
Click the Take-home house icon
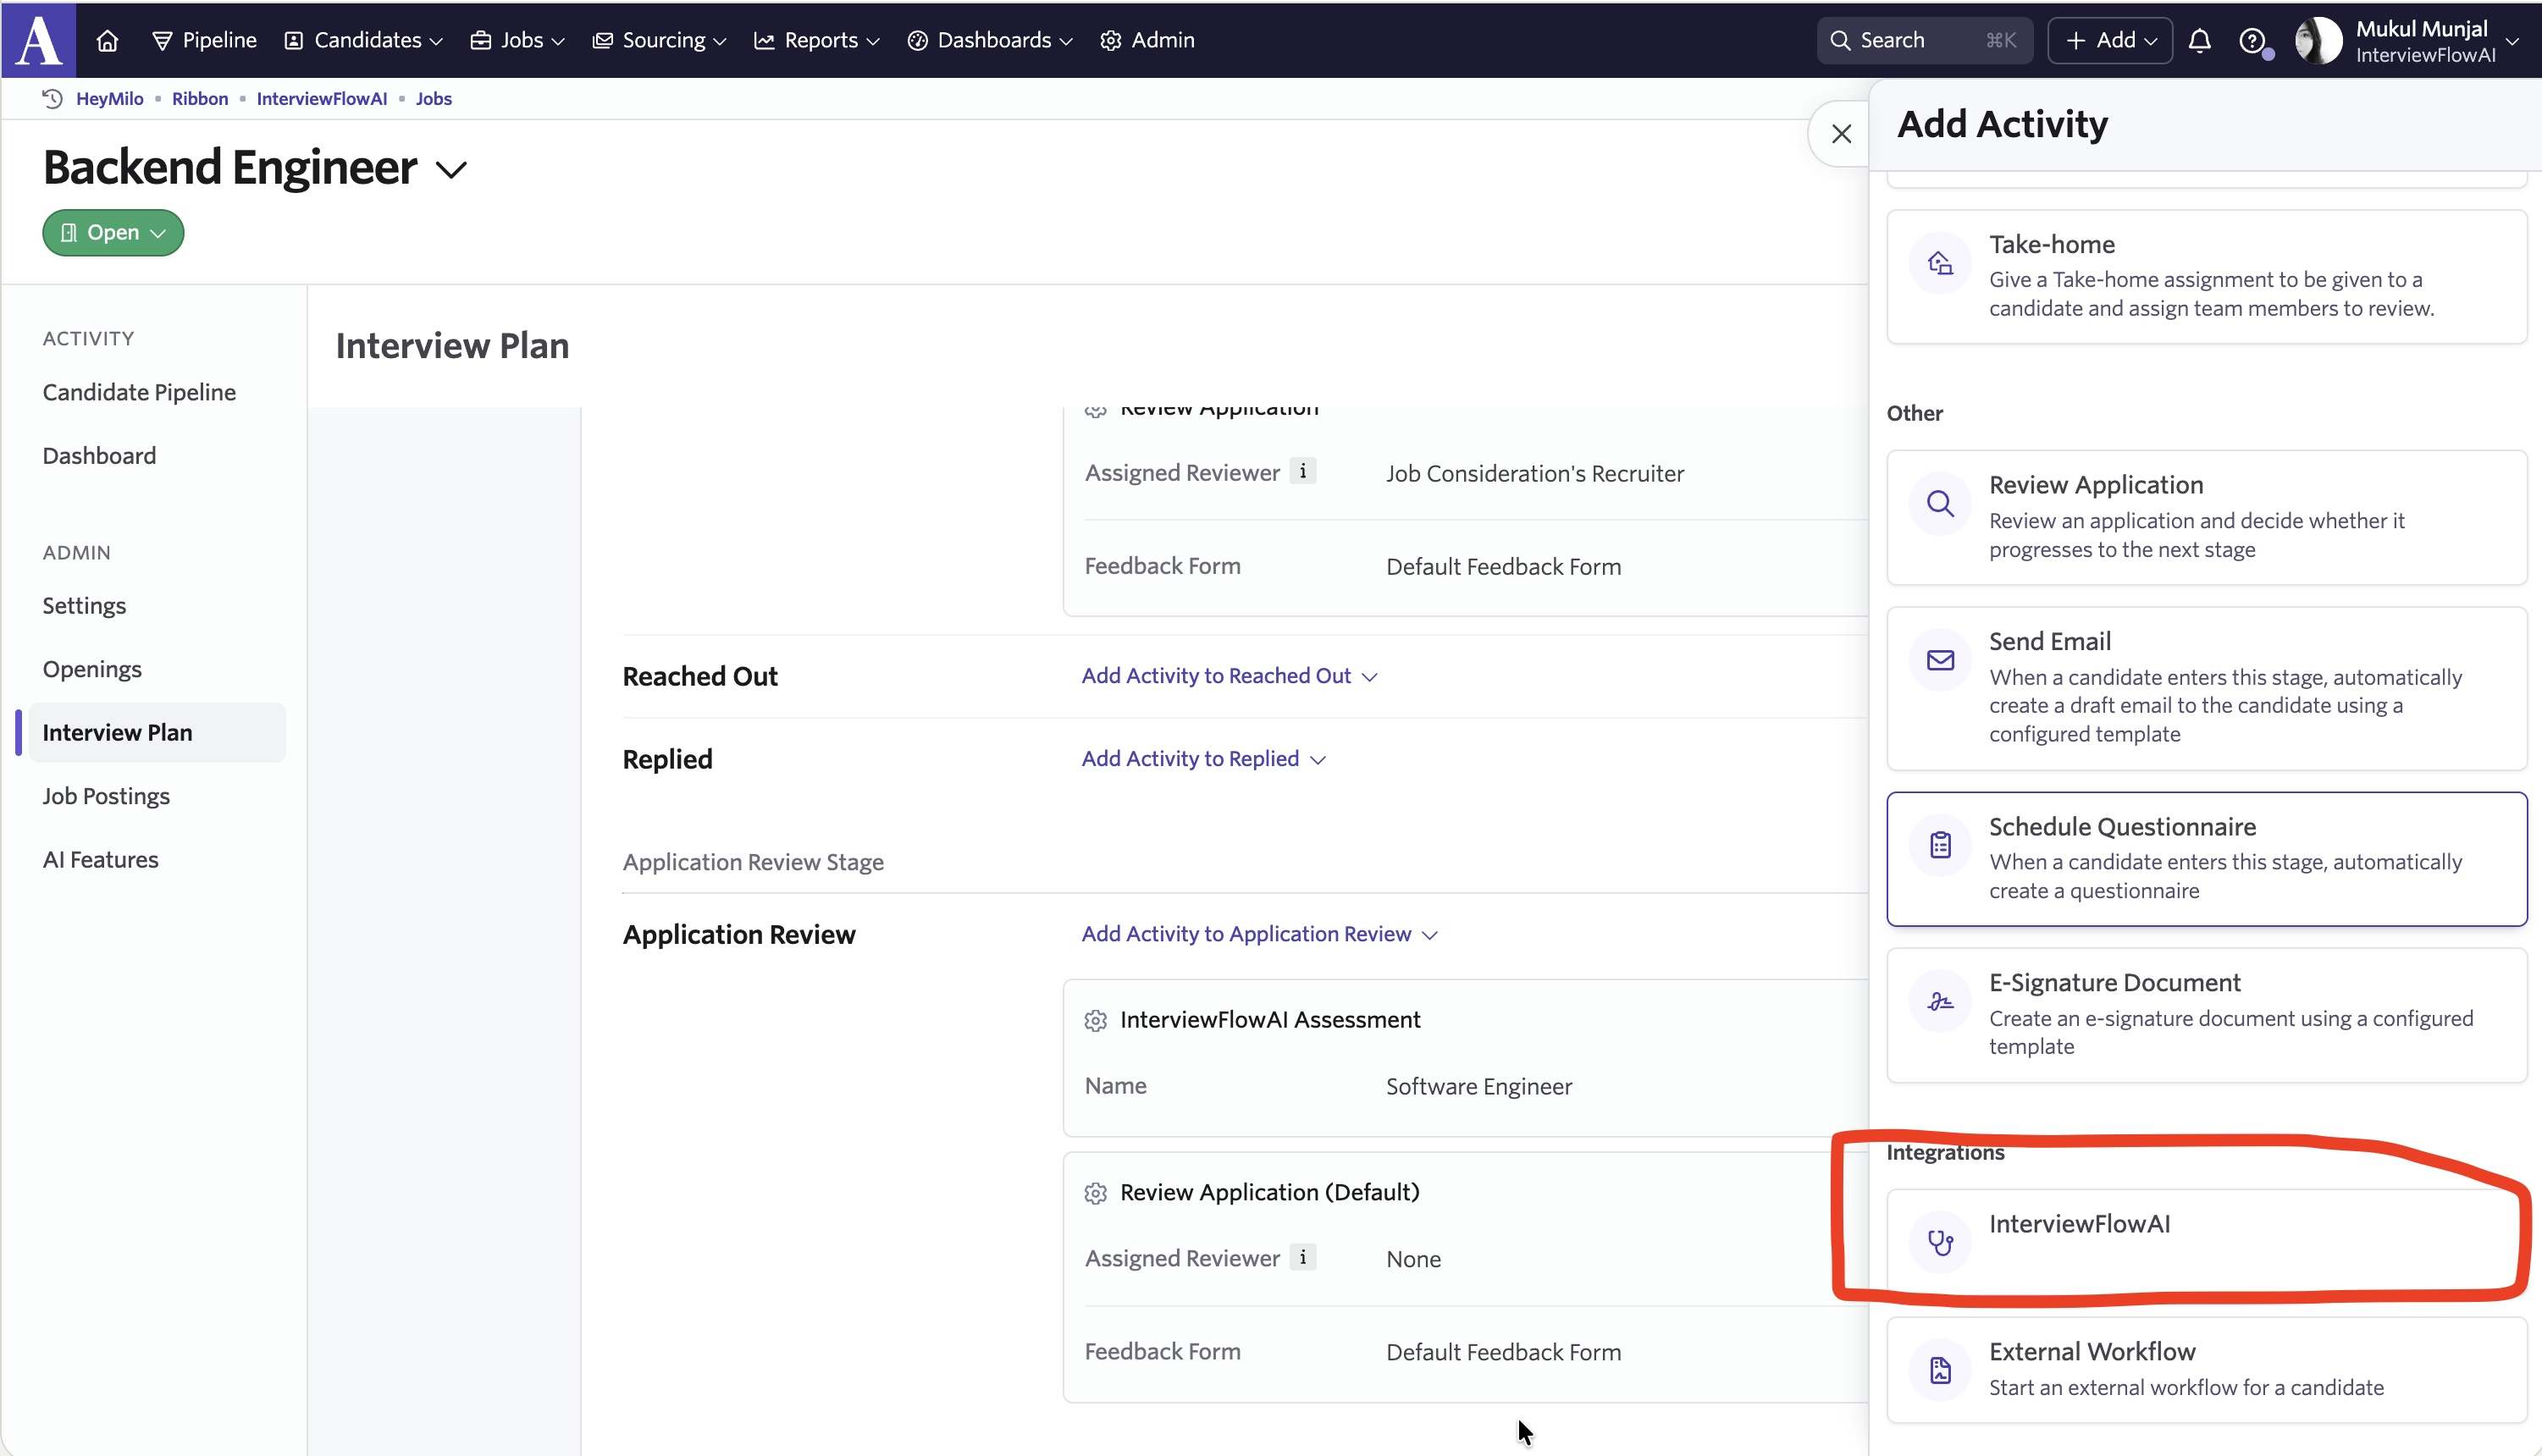point(1940,263)
